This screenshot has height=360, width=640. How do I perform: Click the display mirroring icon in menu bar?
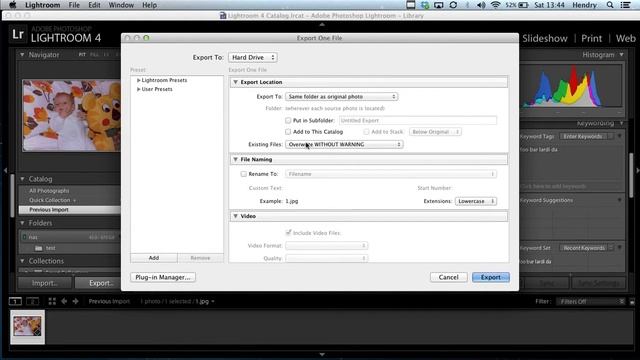439,5
